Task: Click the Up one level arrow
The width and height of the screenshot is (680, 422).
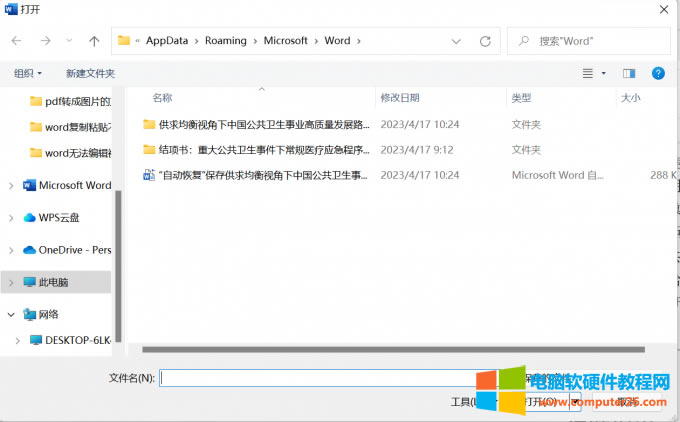Action: (94, 41)
